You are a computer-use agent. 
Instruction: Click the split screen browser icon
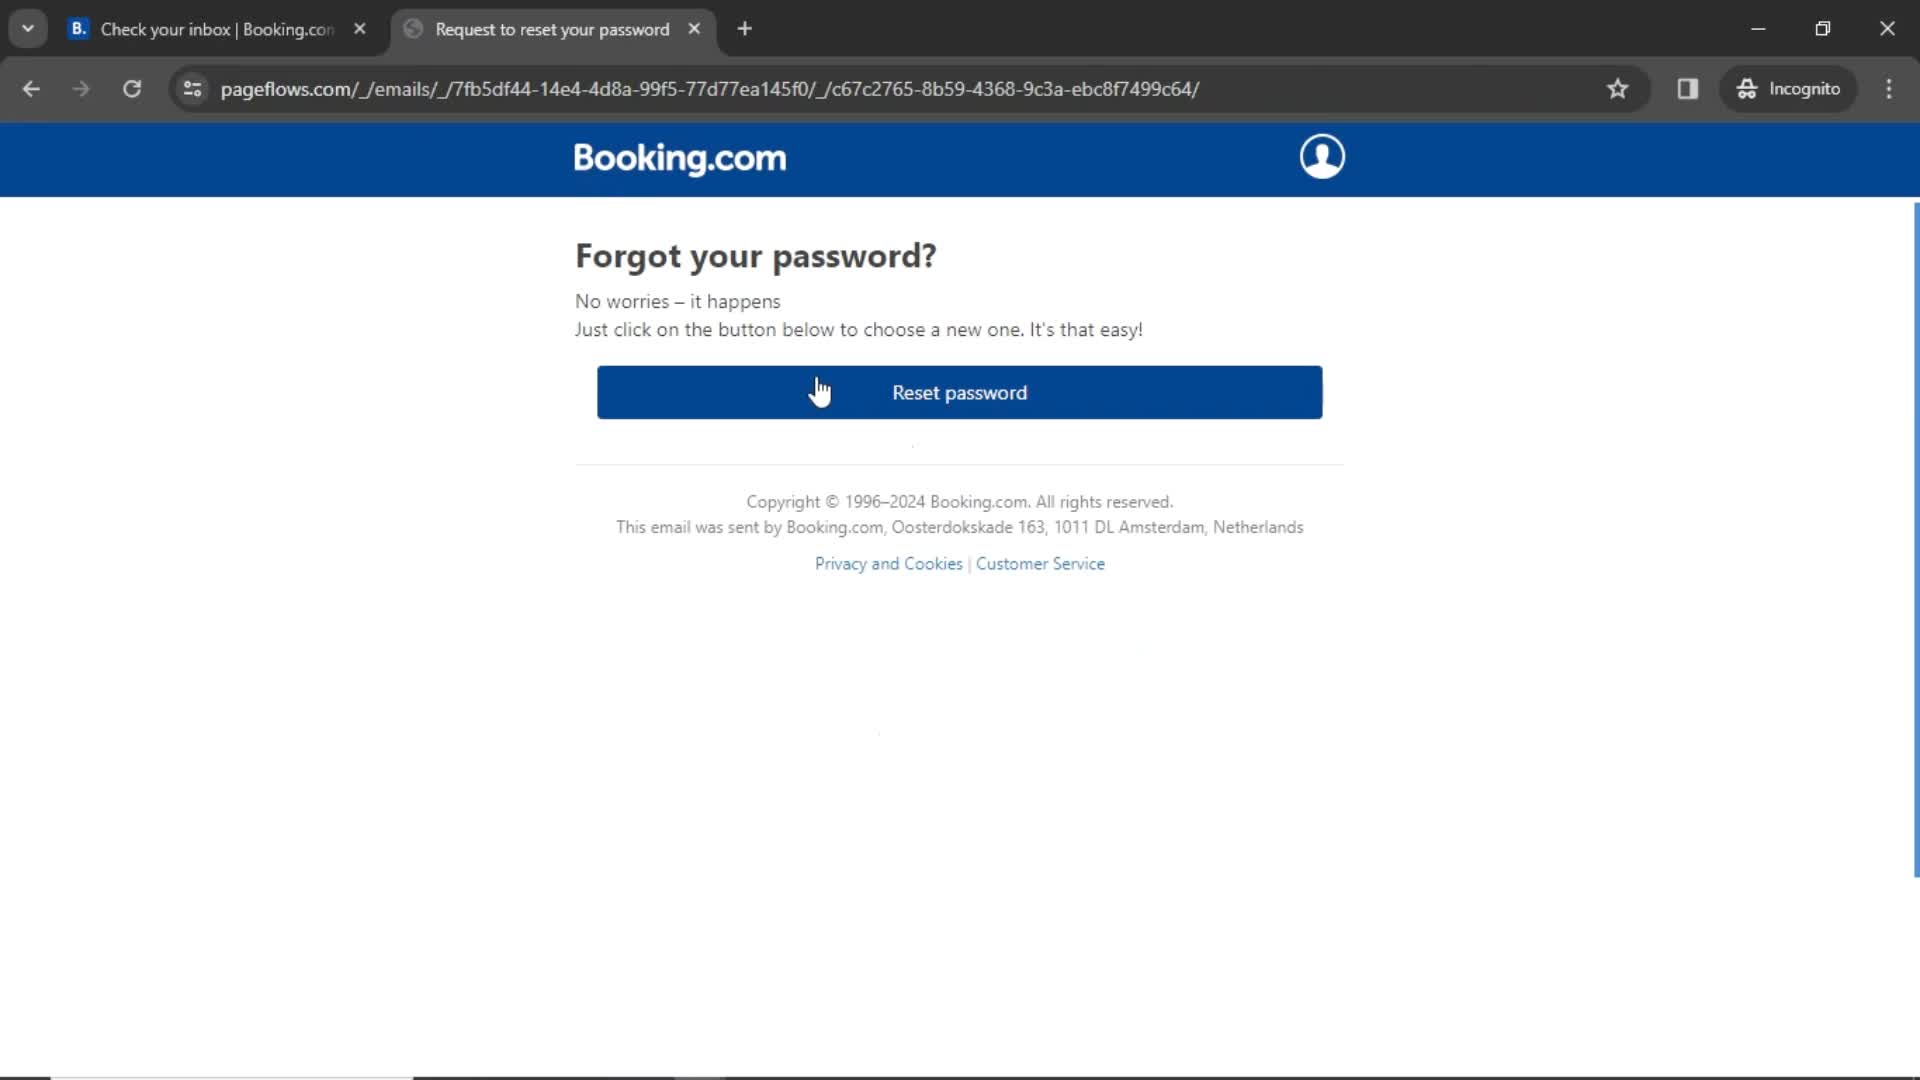1688,88
